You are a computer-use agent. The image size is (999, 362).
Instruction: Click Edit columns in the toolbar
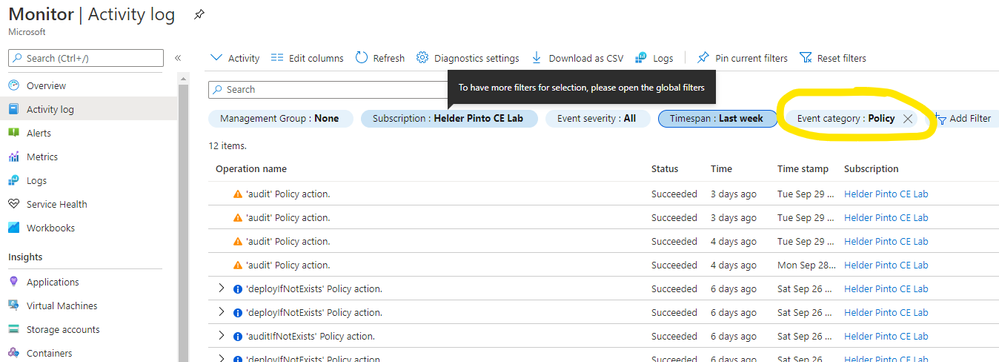(307, 58)
